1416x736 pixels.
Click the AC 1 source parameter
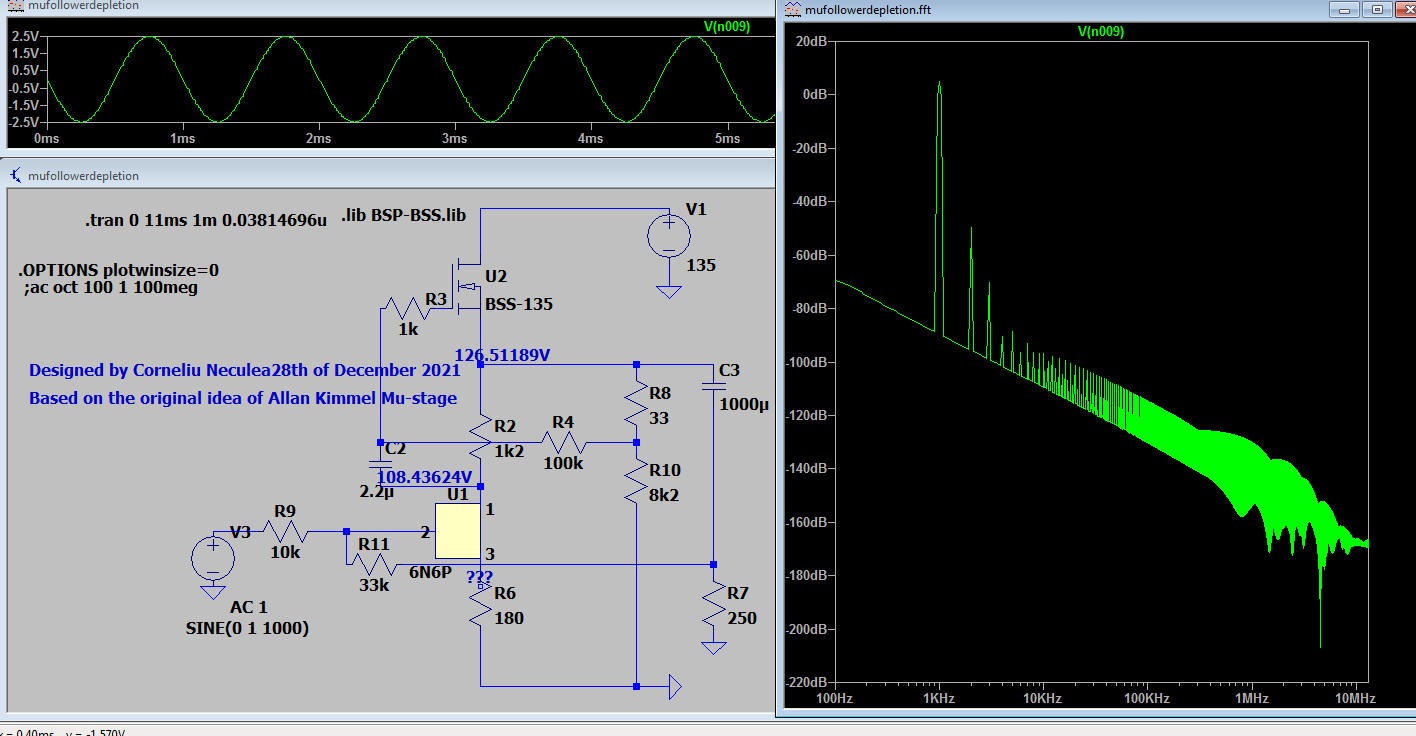click(x=249, y=607)
